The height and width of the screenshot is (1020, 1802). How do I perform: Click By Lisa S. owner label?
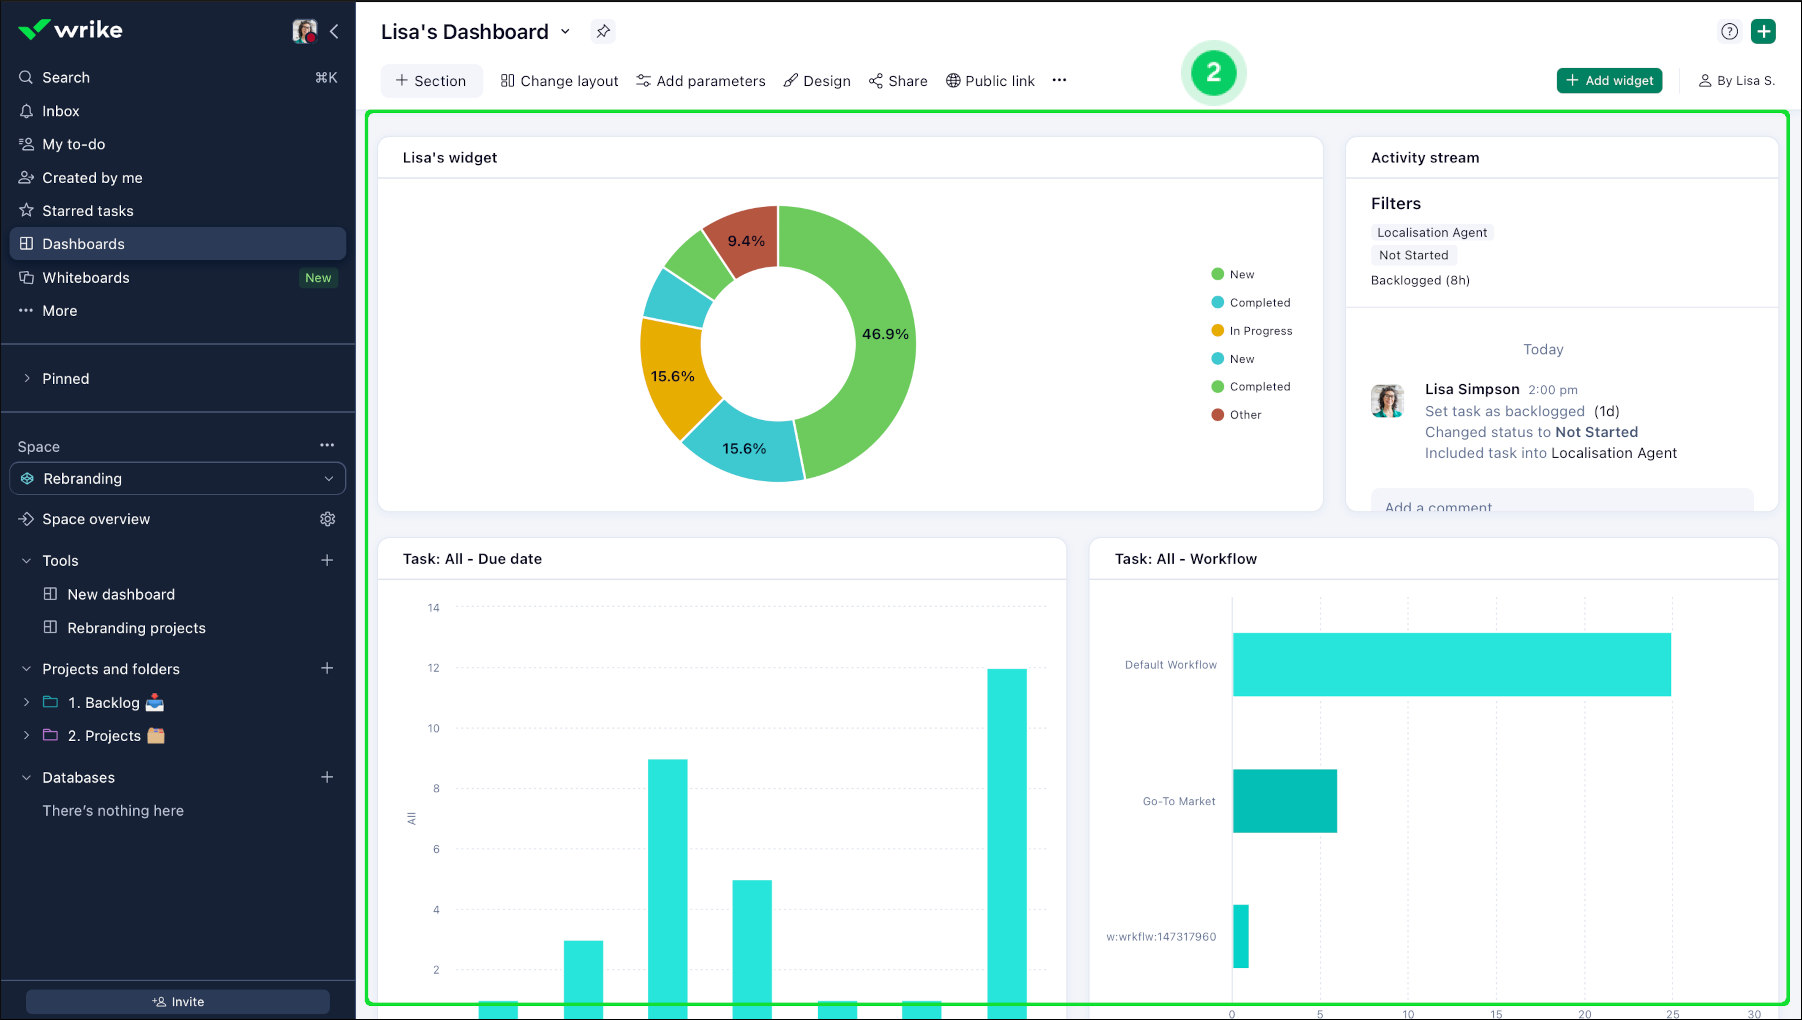(x=1737, y=81)
